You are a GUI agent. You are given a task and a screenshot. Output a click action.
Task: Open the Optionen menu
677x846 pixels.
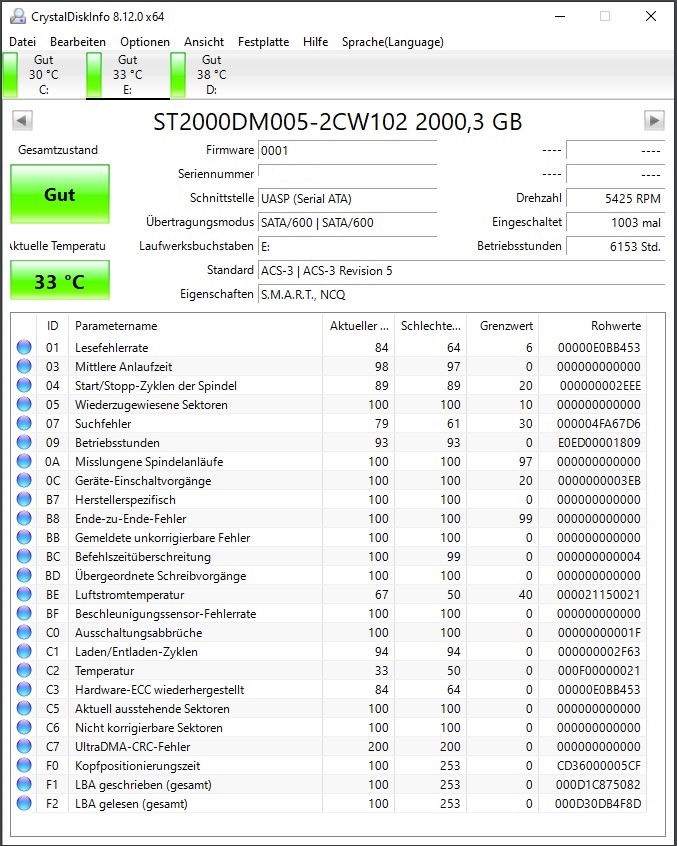tap(145, 42)
